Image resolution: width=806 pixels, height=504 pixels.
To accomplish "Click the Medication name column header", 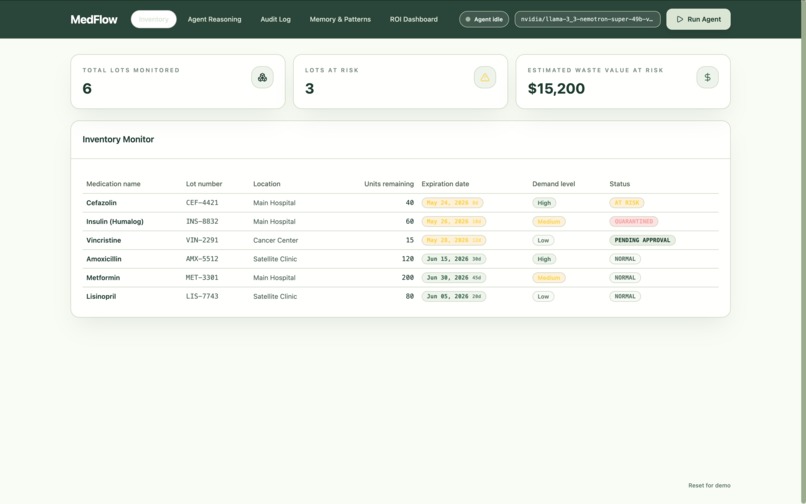I will (x=113, y=184).
